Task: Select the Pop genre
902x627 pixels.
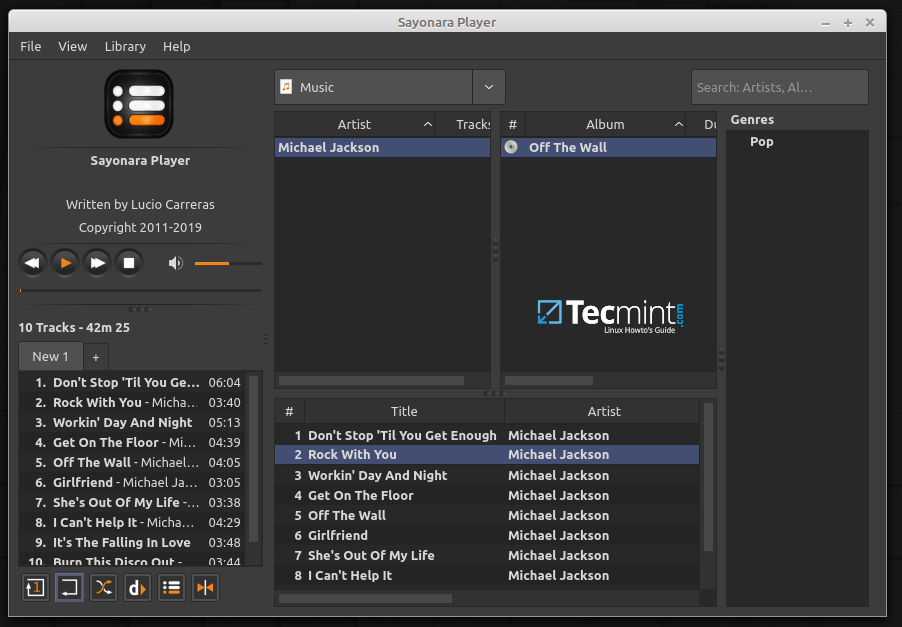Action: [761, 142]
